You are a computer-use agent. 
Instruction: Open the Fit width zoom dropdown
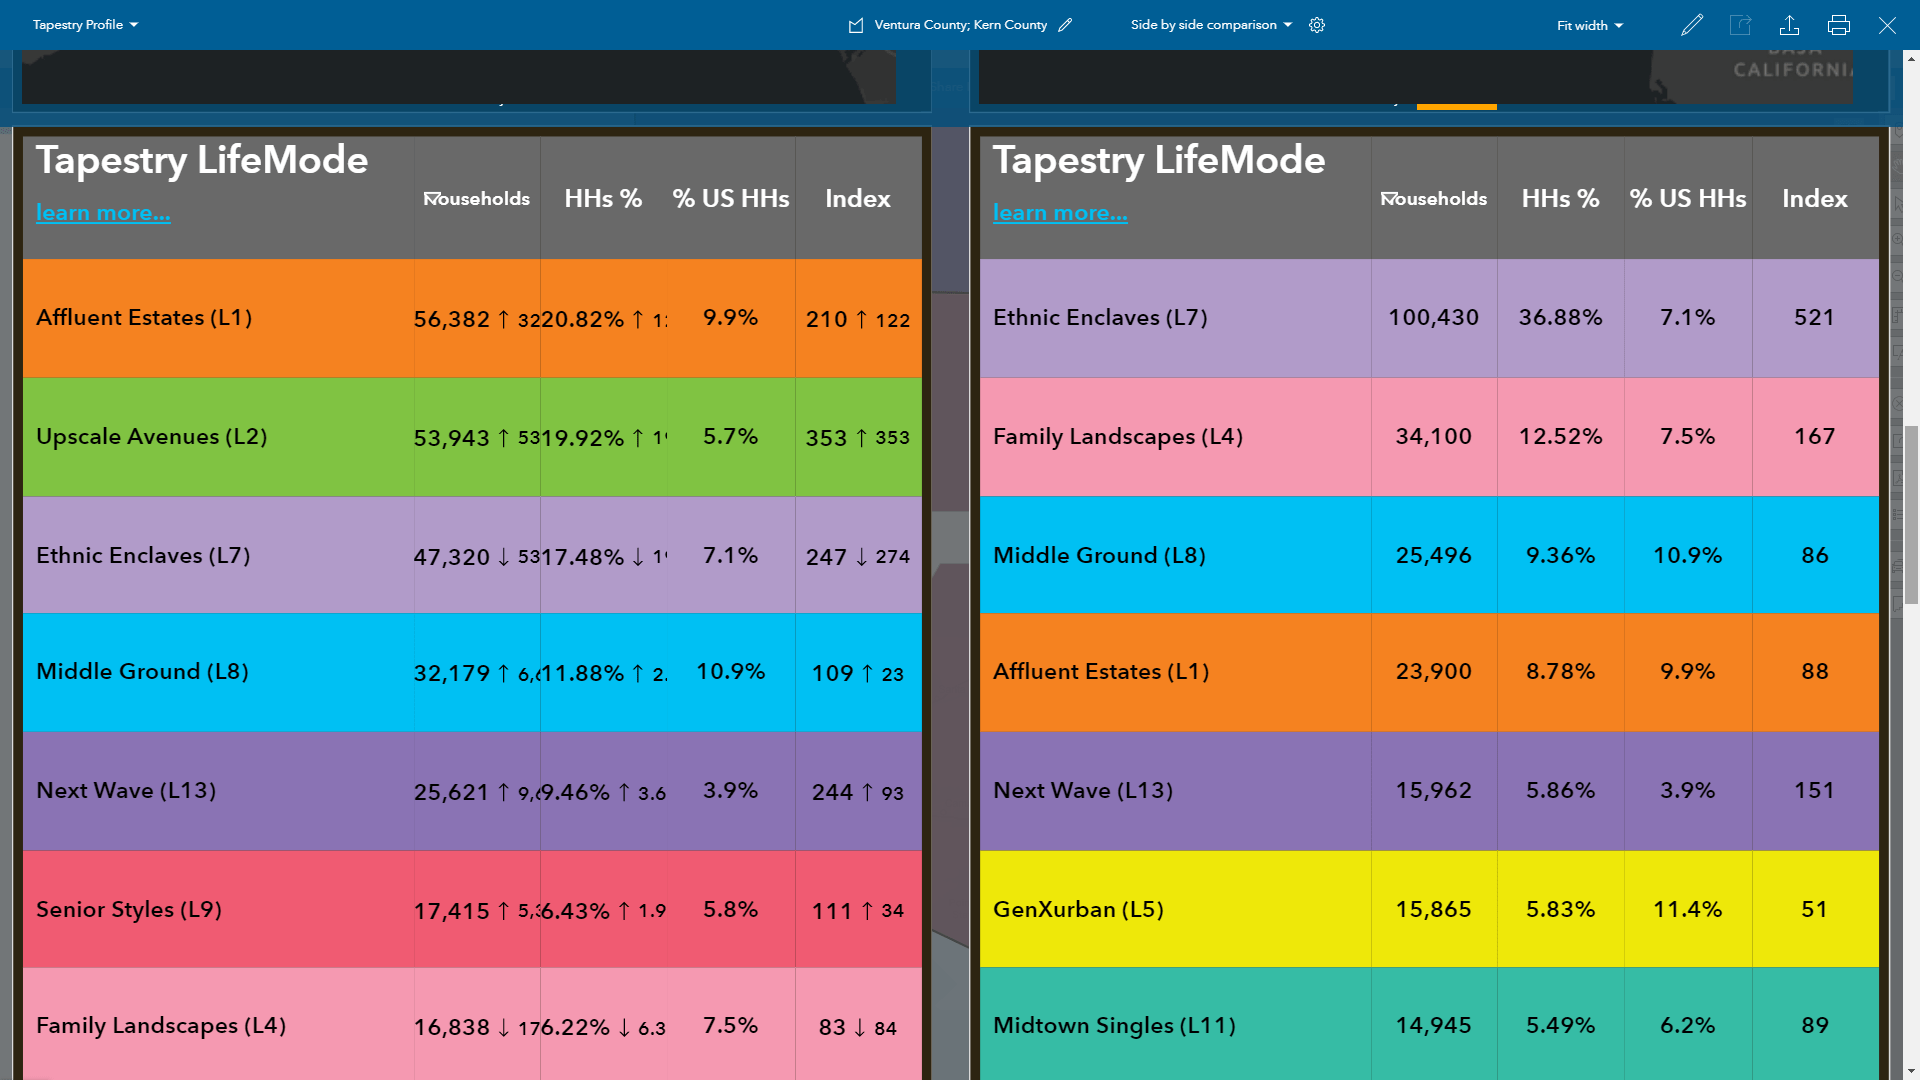(x=1589, y=25)
